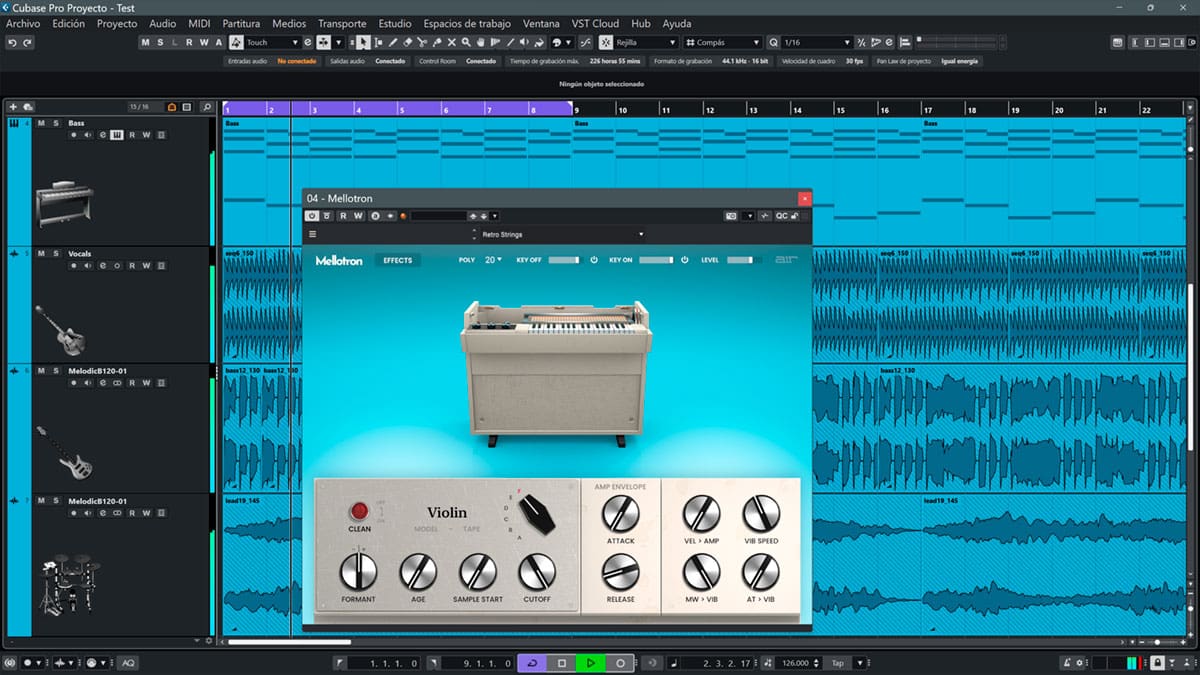Viewport: 1200px width, 675px height.
Task: Open the Rejilla snap type dropdown
Action: [646, 43]
